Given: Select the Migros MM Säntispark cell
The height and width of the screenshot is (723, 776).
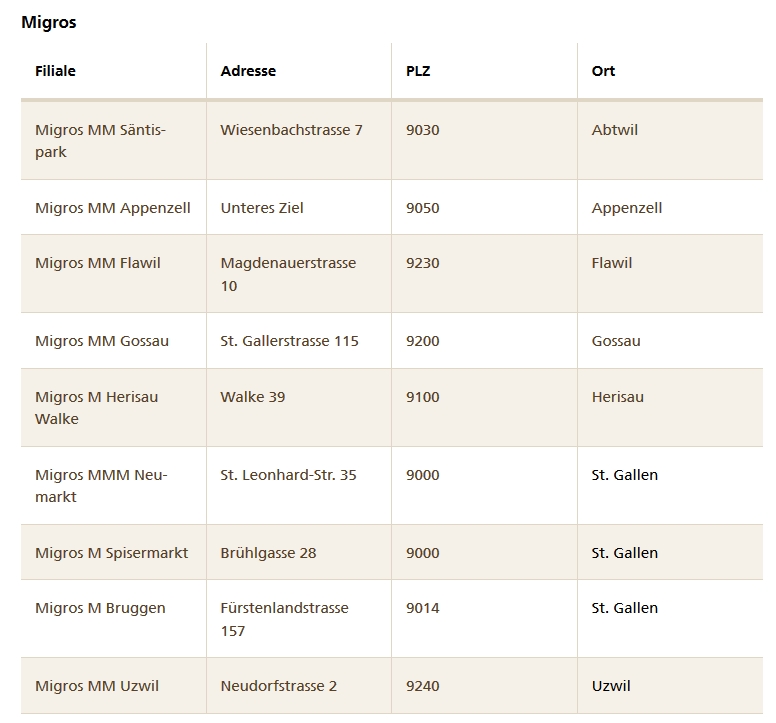Looking at the screenshot, I should (x=100, y=141).
